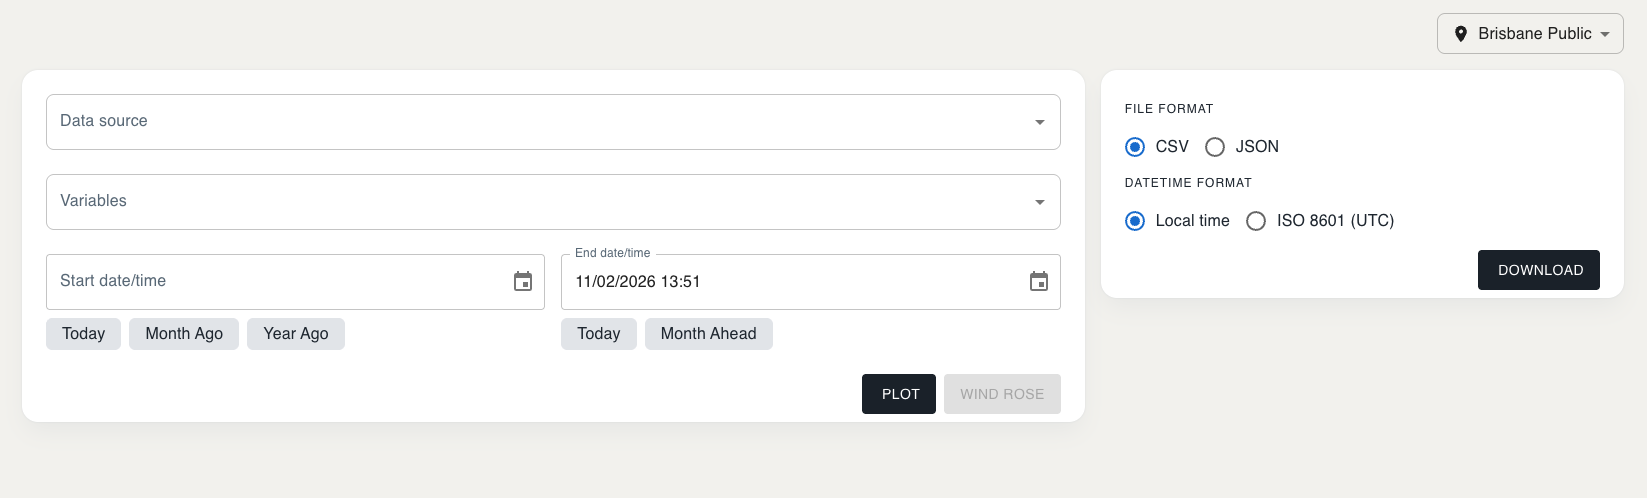Open the End date calendar picker icon
The width and height of the screenshot is (1647, 498).
pos(1039,282)
